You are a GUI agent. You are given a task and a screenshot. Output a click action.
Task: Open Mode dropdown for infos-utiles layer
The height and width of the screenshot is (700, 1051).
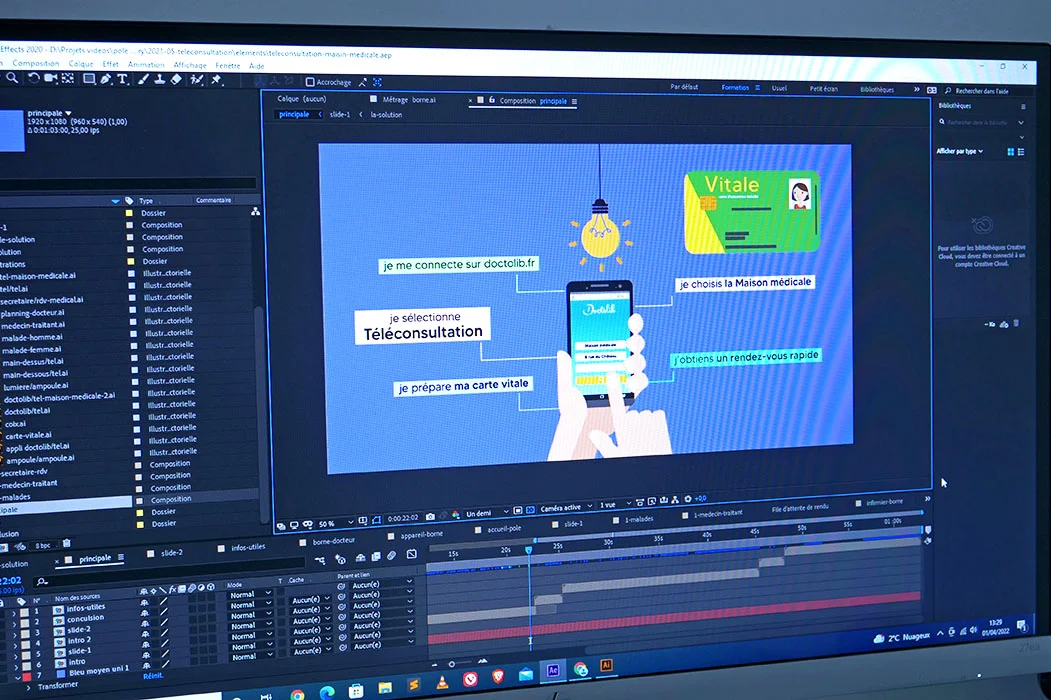pyautogui.click(x=249, y=595)
